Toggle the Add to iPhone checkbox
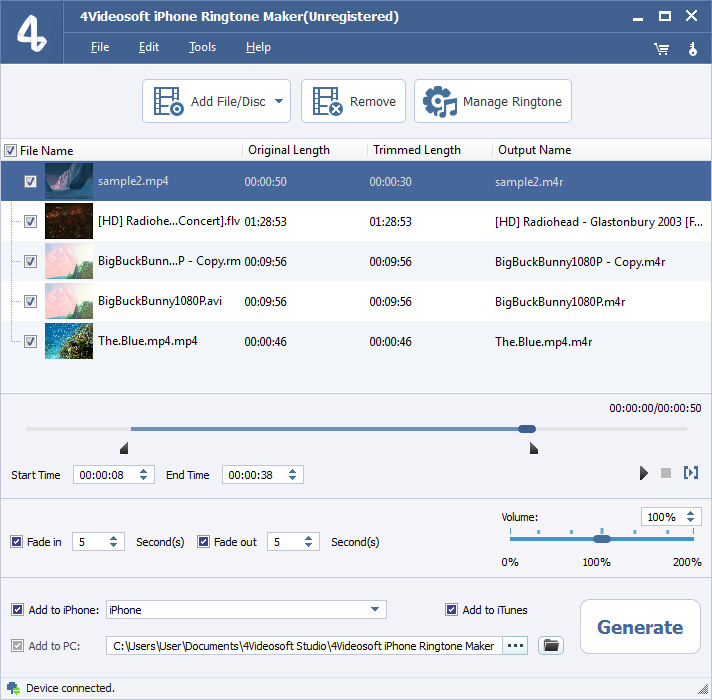712x700 pixels. (17, 609)
